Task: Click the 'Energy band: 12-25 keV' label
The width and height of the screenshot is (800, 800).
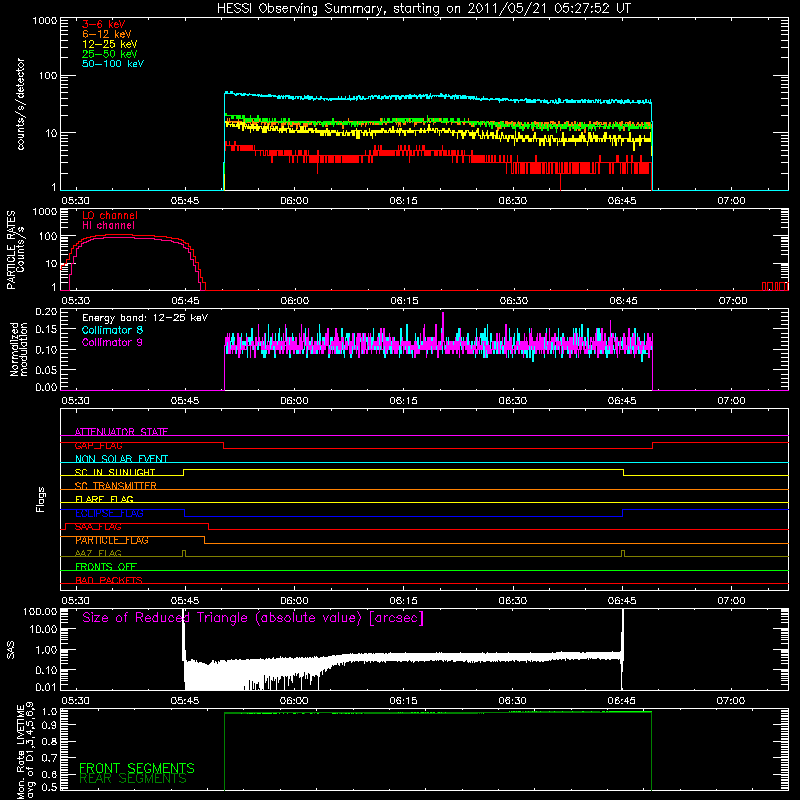Action: pos(145,318)
